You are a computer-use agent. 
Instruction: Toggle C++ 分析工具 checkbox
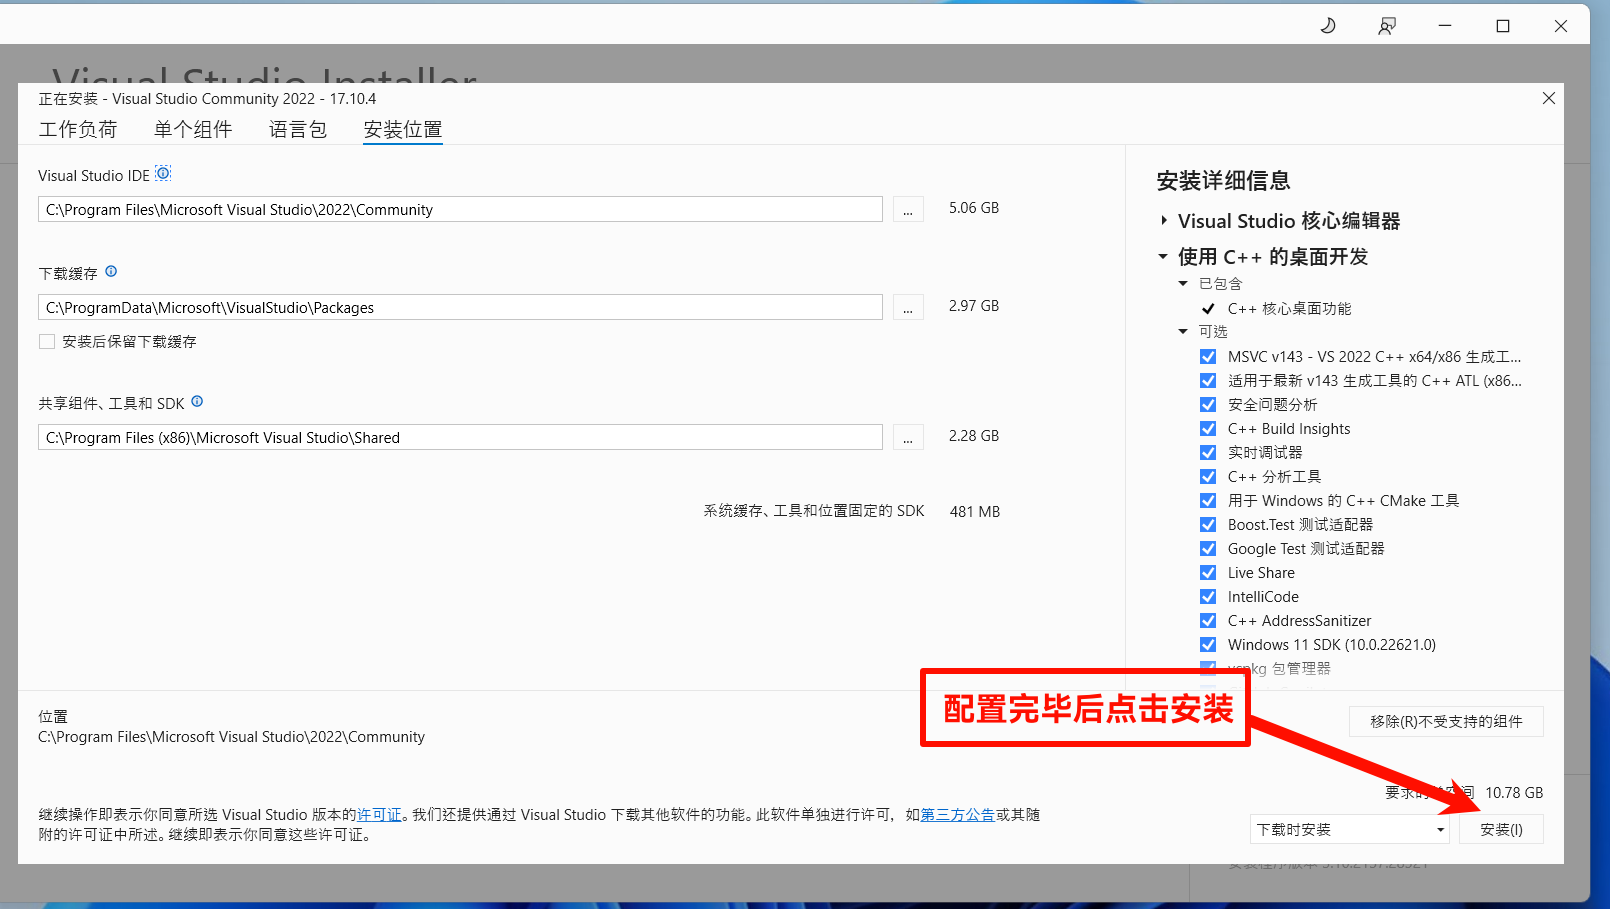[x=1208, y=477]
